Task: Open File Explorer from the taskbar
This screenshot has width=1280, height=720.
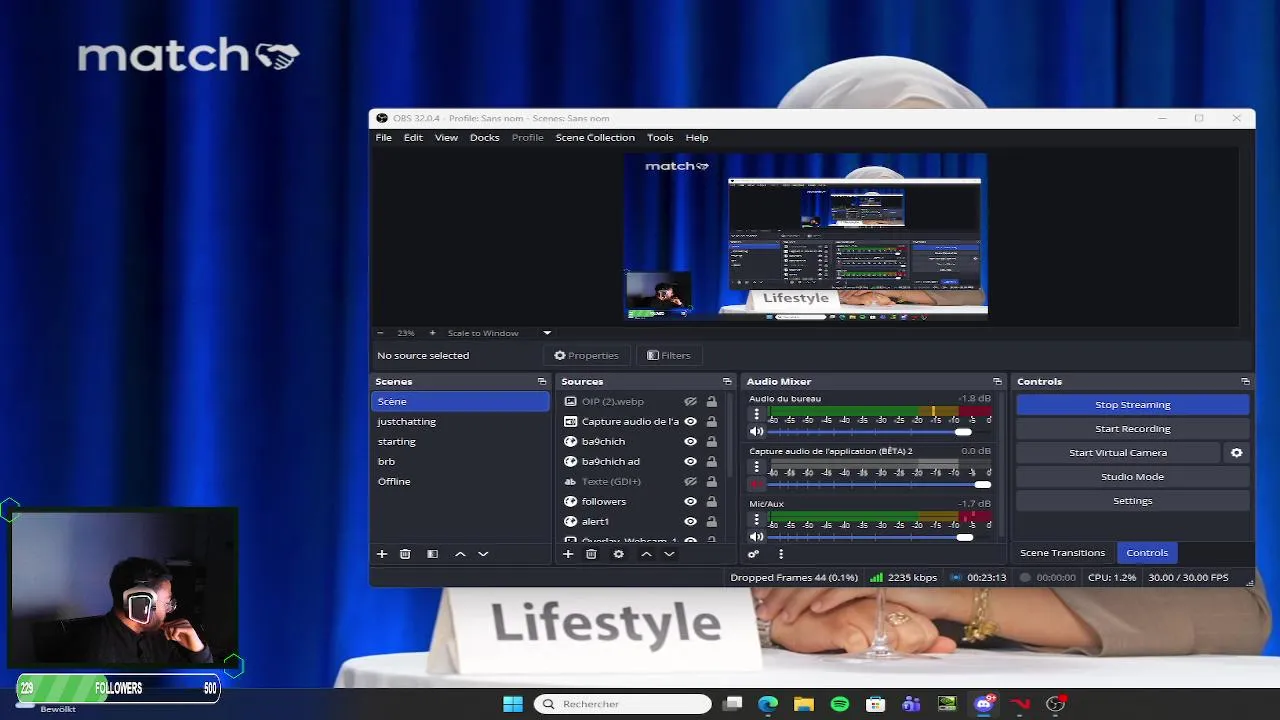Action: click(x=804, y=704)
